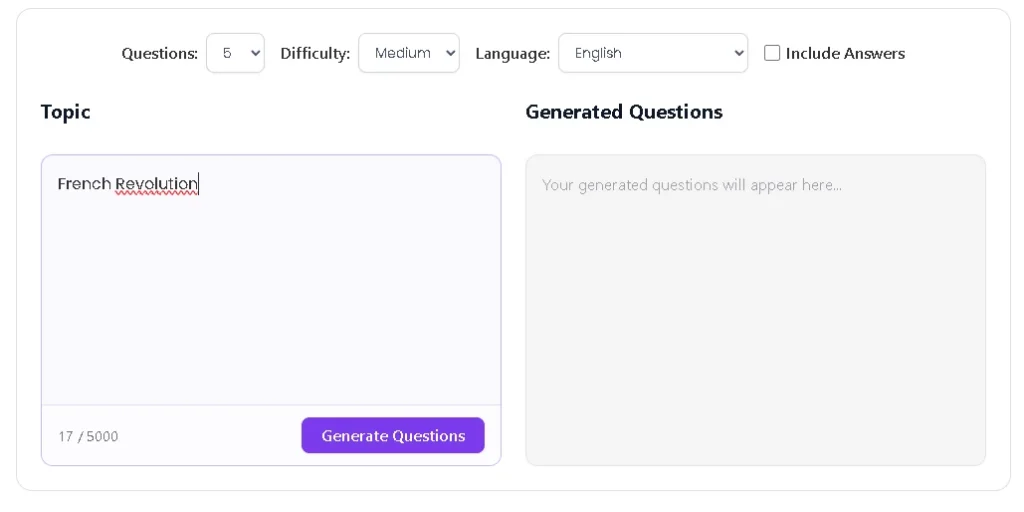Click the 17 / 5000 character counter

88,436
